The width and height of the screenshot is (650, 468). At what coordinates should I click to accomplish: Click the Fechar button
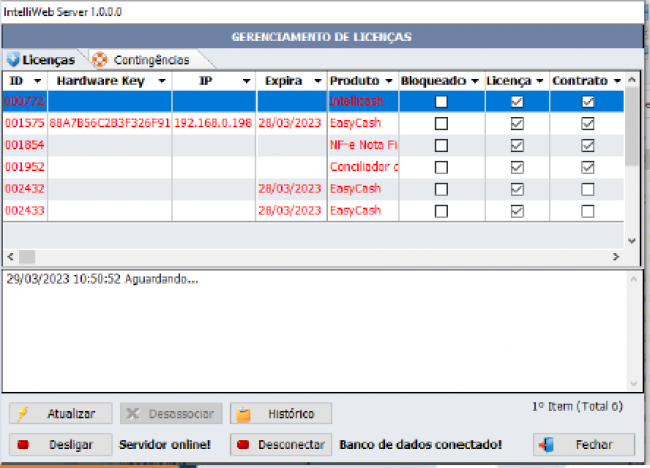point(584,445)
